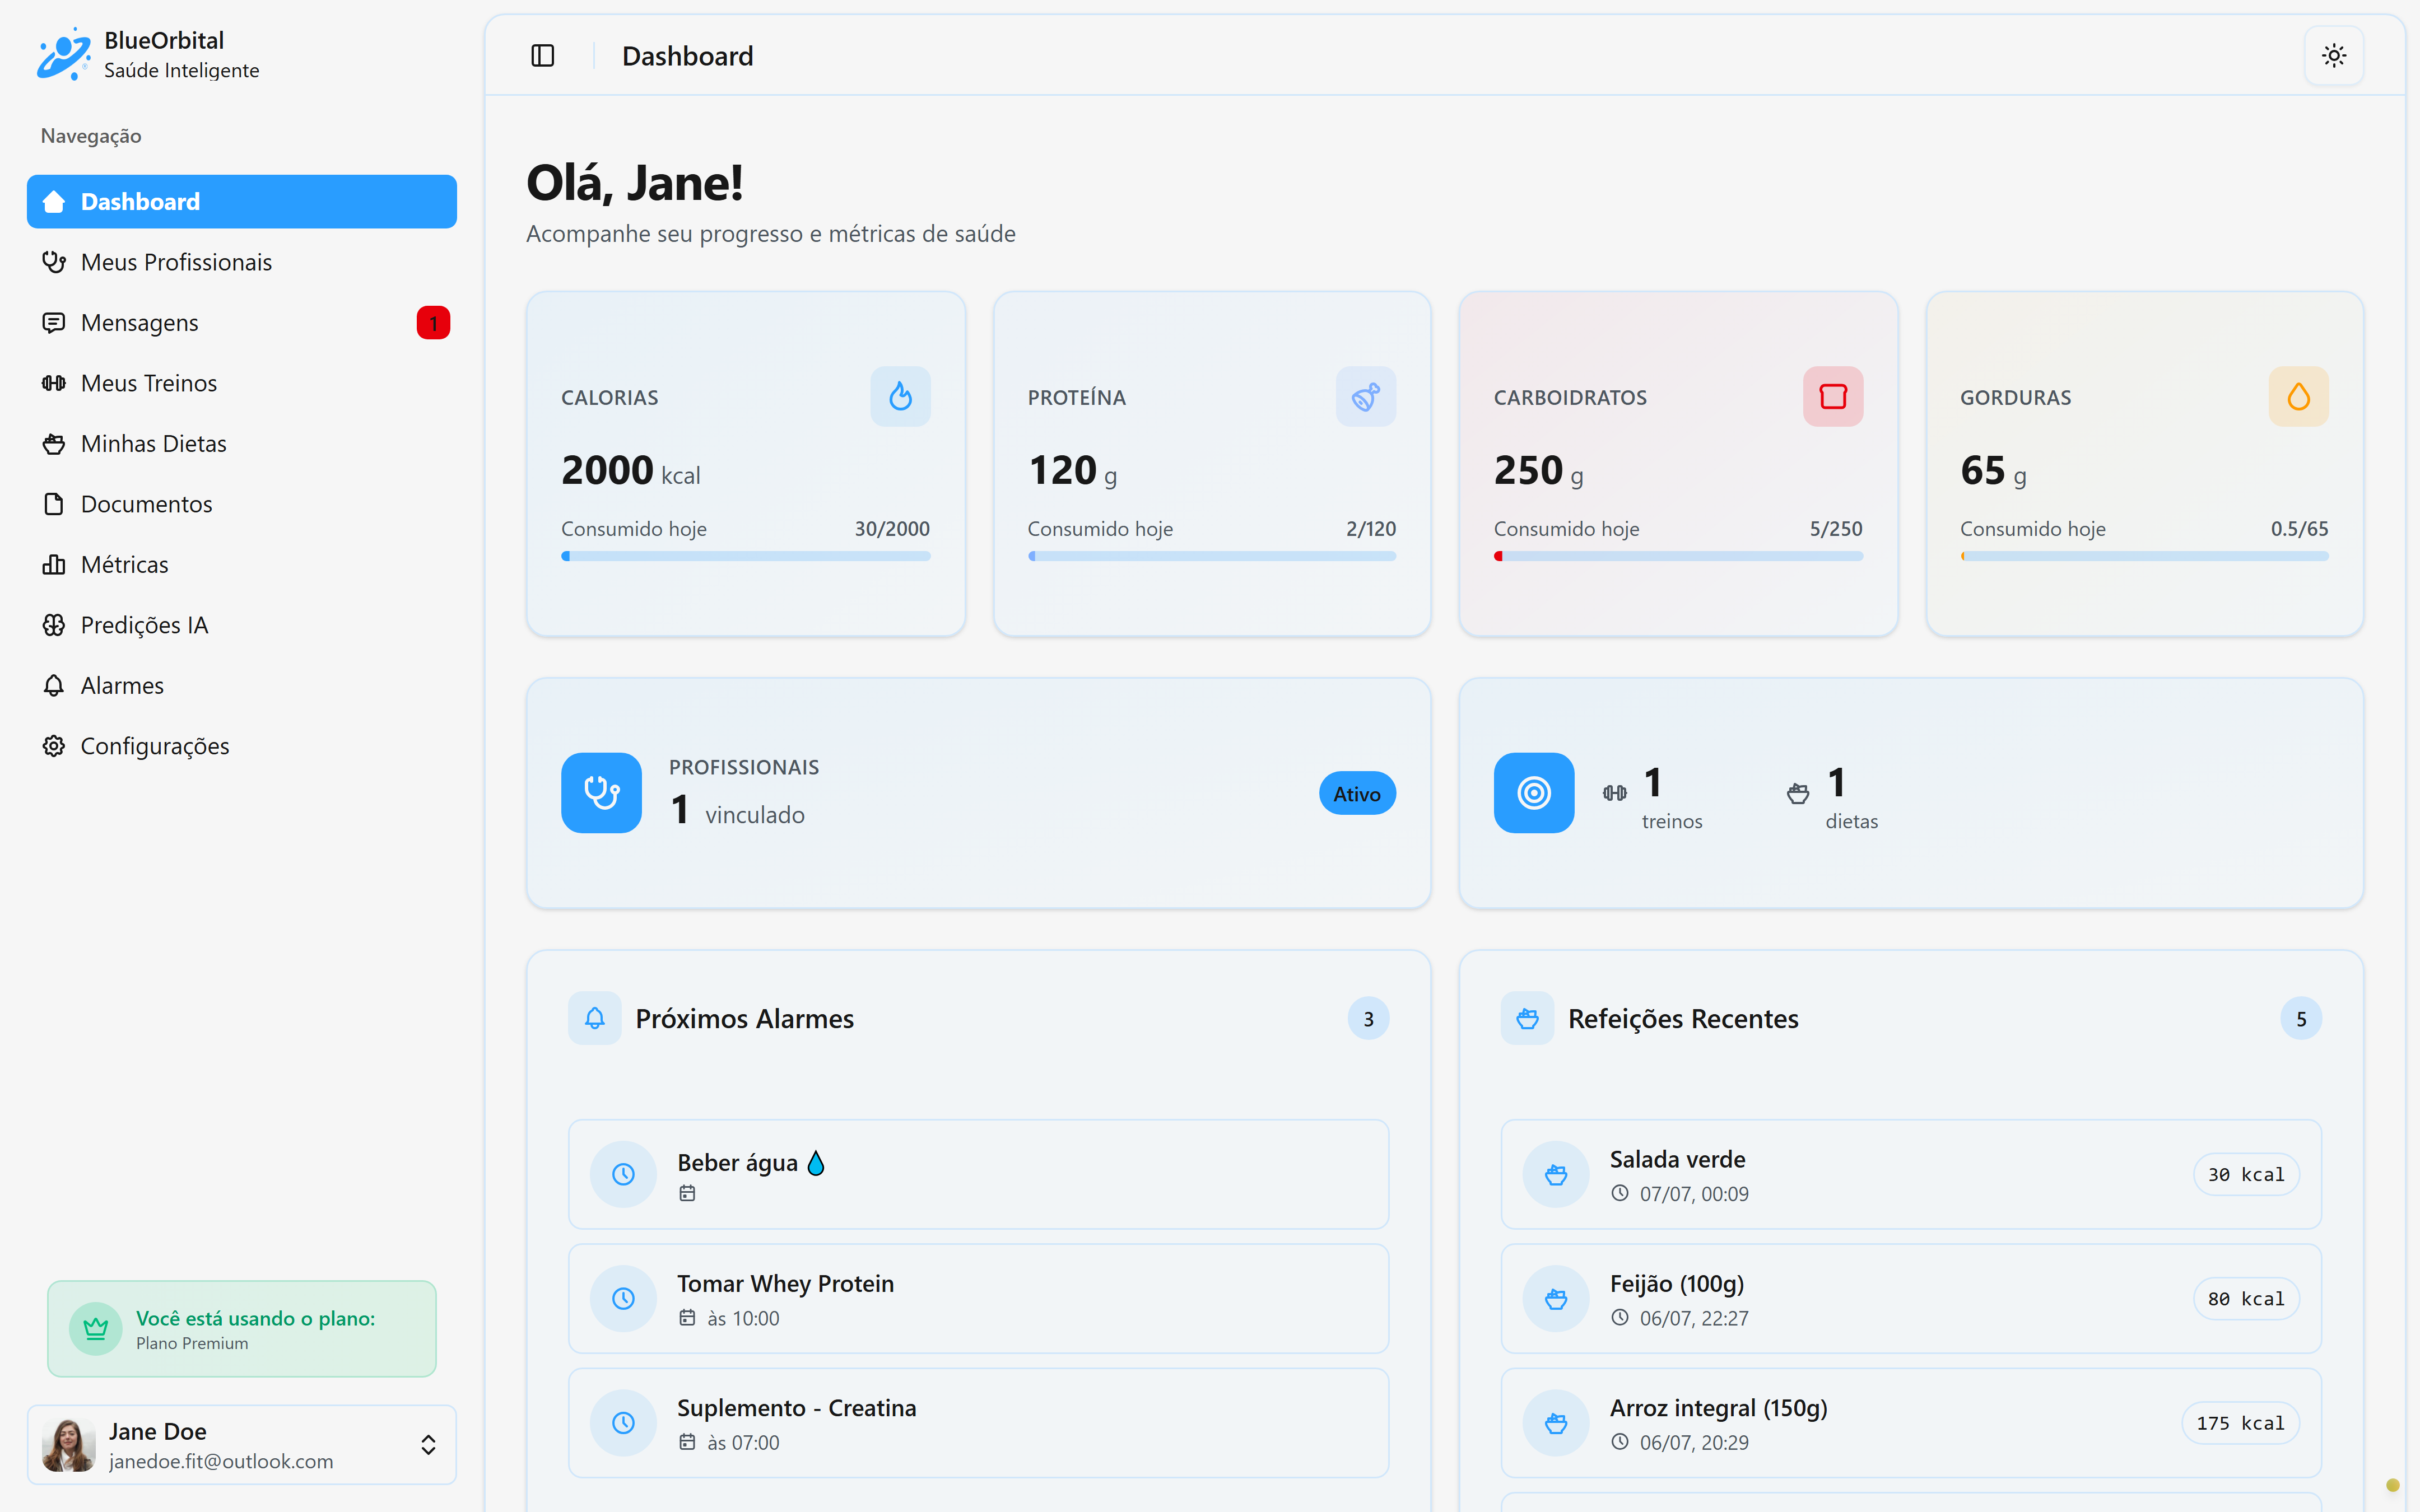Viewport: 2420px width, 1512px height.
Task: Click the Calorias flame icon
Action: click(900, 397)
